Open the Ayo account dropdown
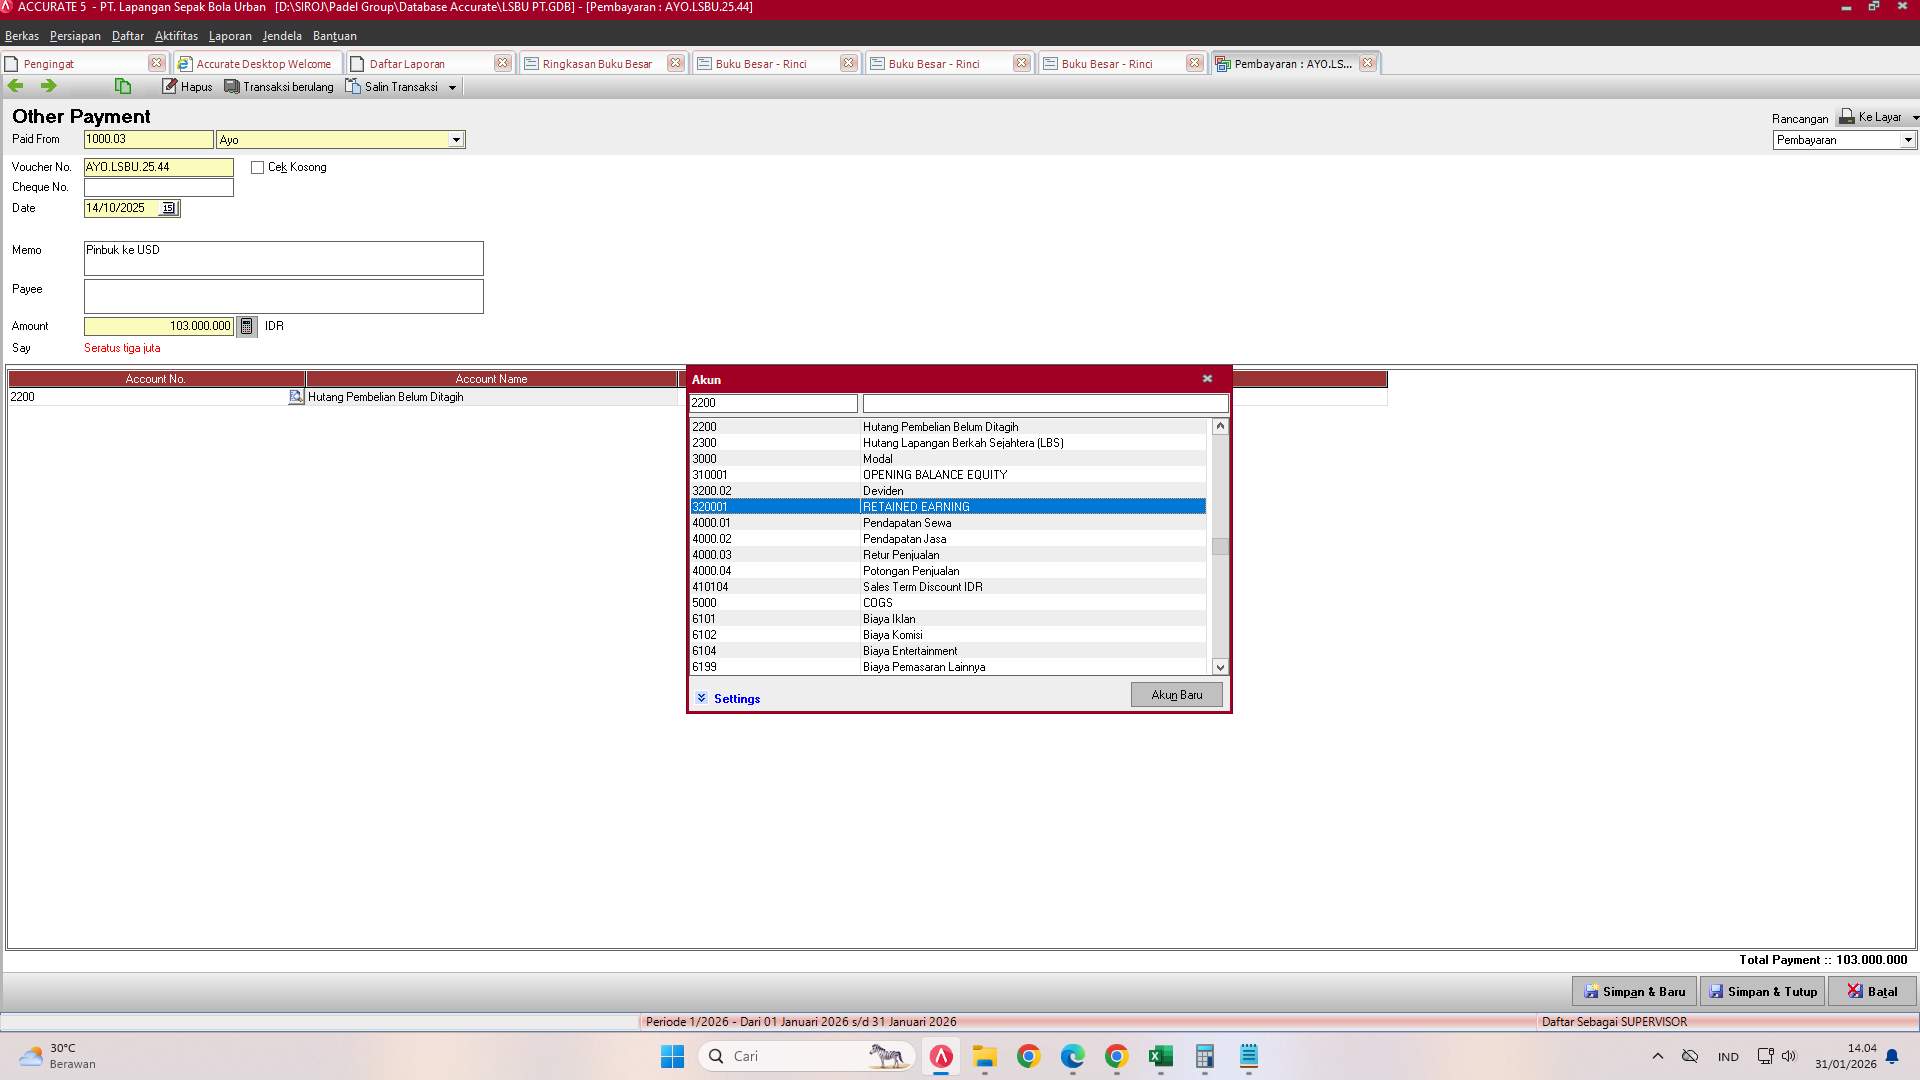1920x1080 pixels. click(457, 139)
